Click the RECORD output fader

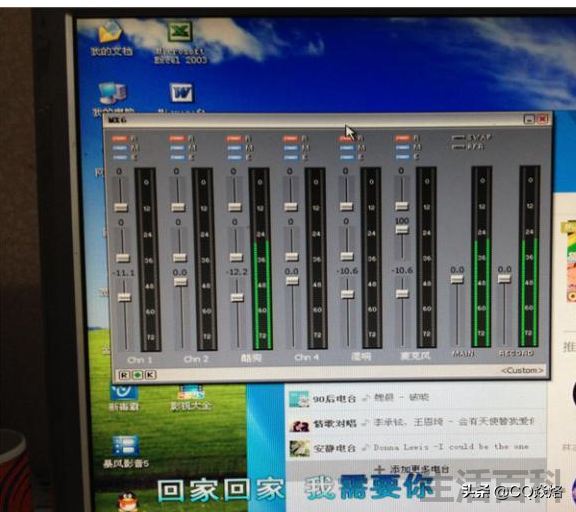[504, 279]
